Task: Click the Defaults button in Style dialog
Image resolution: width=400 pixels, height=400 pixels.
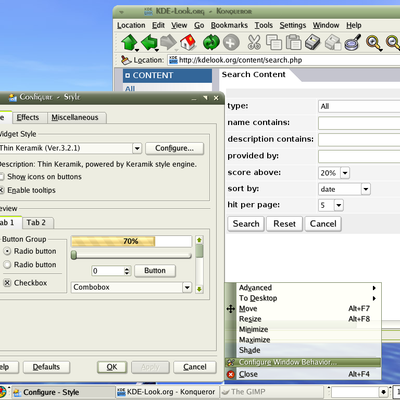Action: click(46, 367)
